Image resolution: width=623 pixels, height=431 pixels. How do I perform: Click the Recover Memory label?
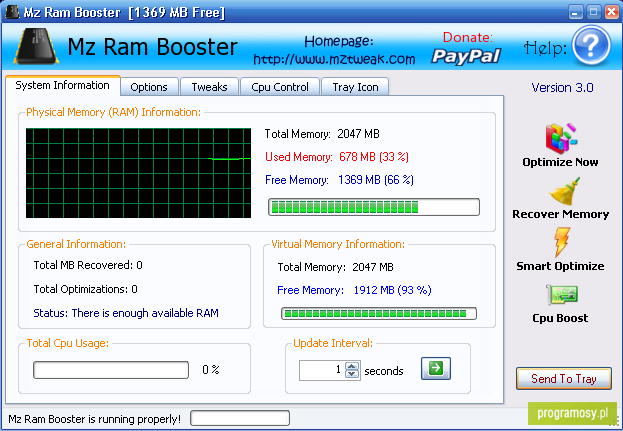click(x=561, y=214)
